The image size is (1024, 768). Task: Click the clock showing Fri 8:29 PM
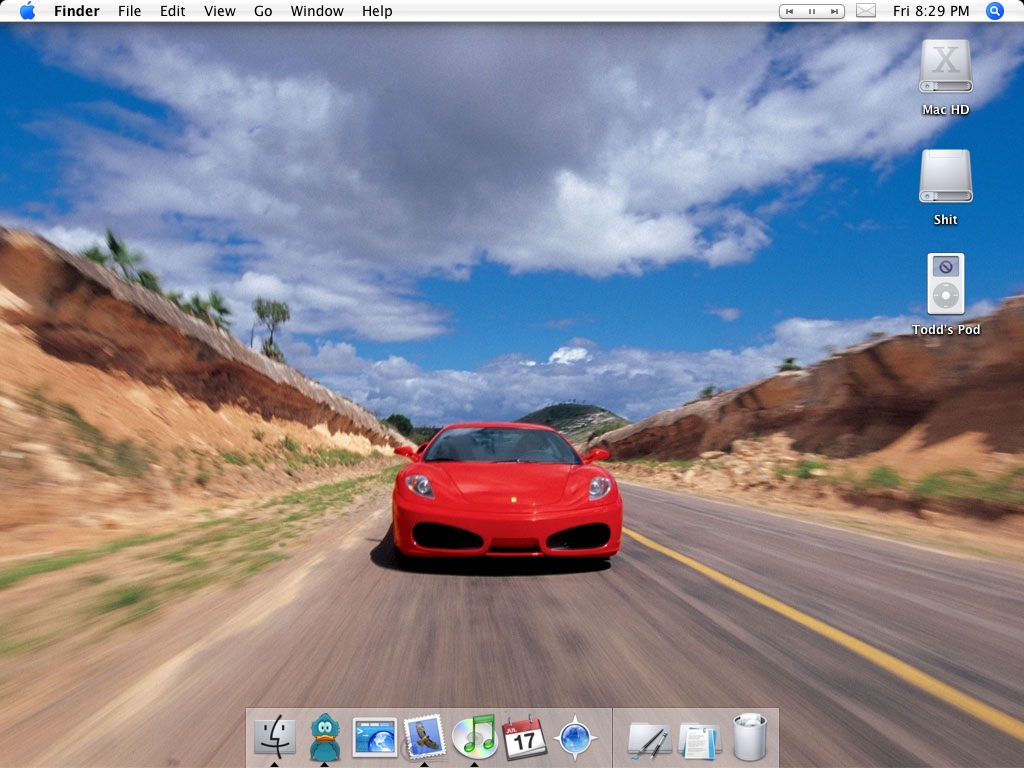point(930,11)
